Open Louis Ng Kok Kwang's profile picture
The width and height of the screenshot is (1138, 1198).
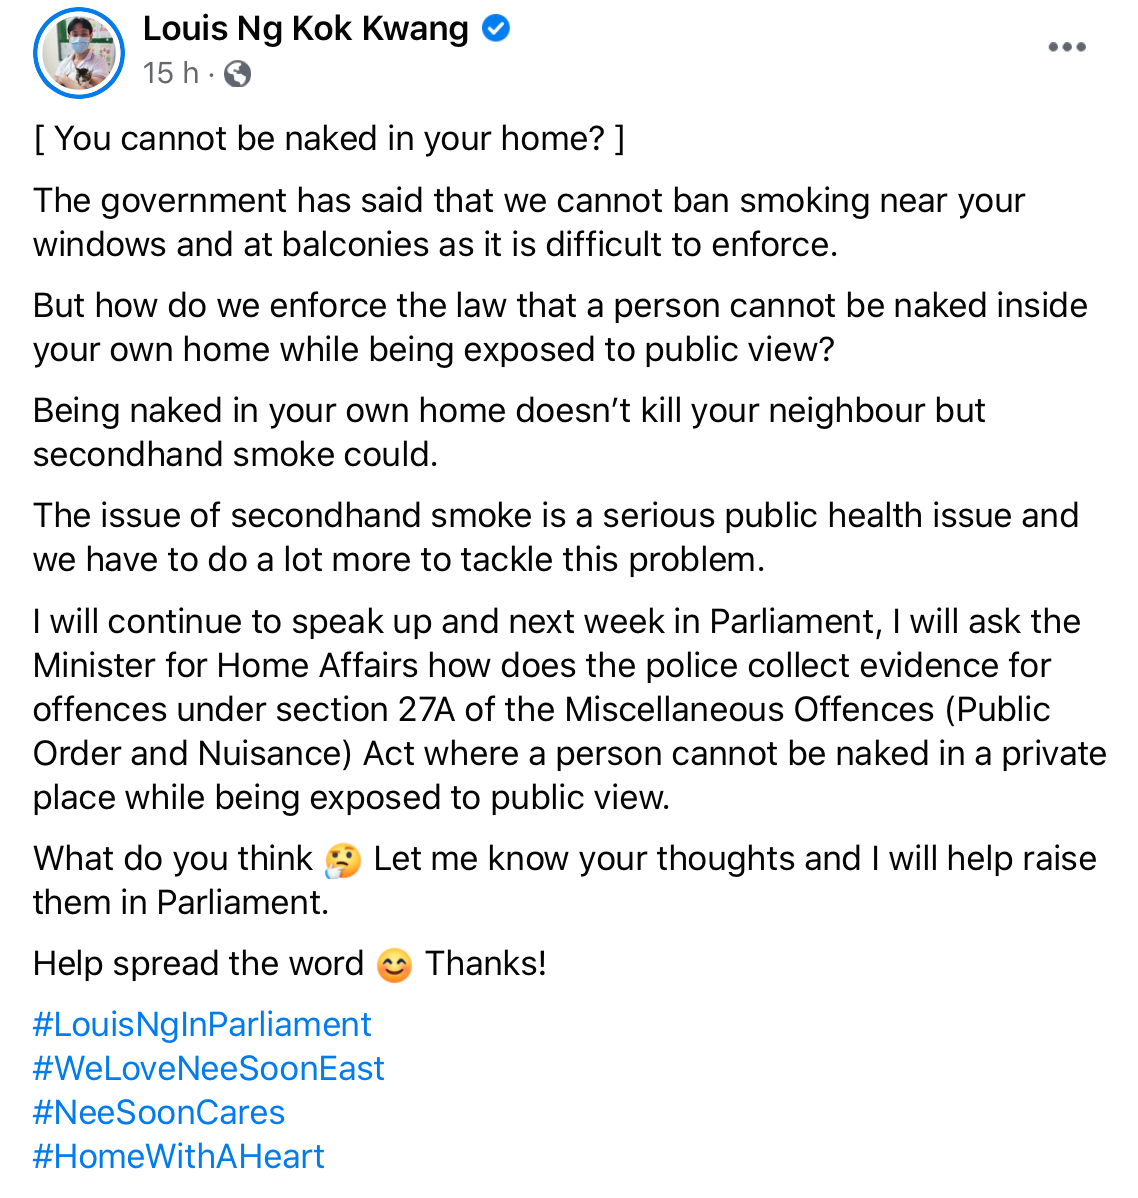click(x=79, y=54)
